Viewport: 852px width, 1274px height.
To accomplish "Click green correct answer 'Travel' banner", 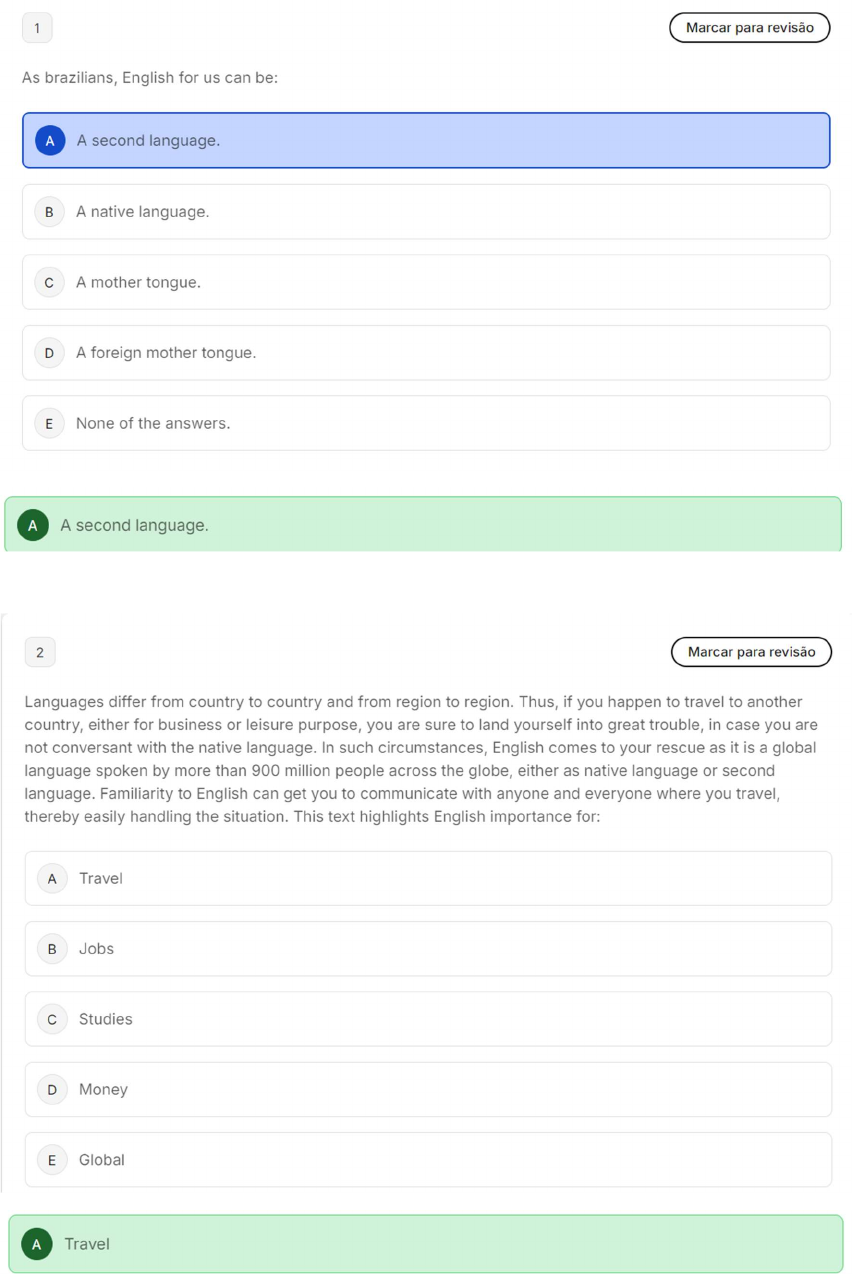I will (x=426, y=1244).
